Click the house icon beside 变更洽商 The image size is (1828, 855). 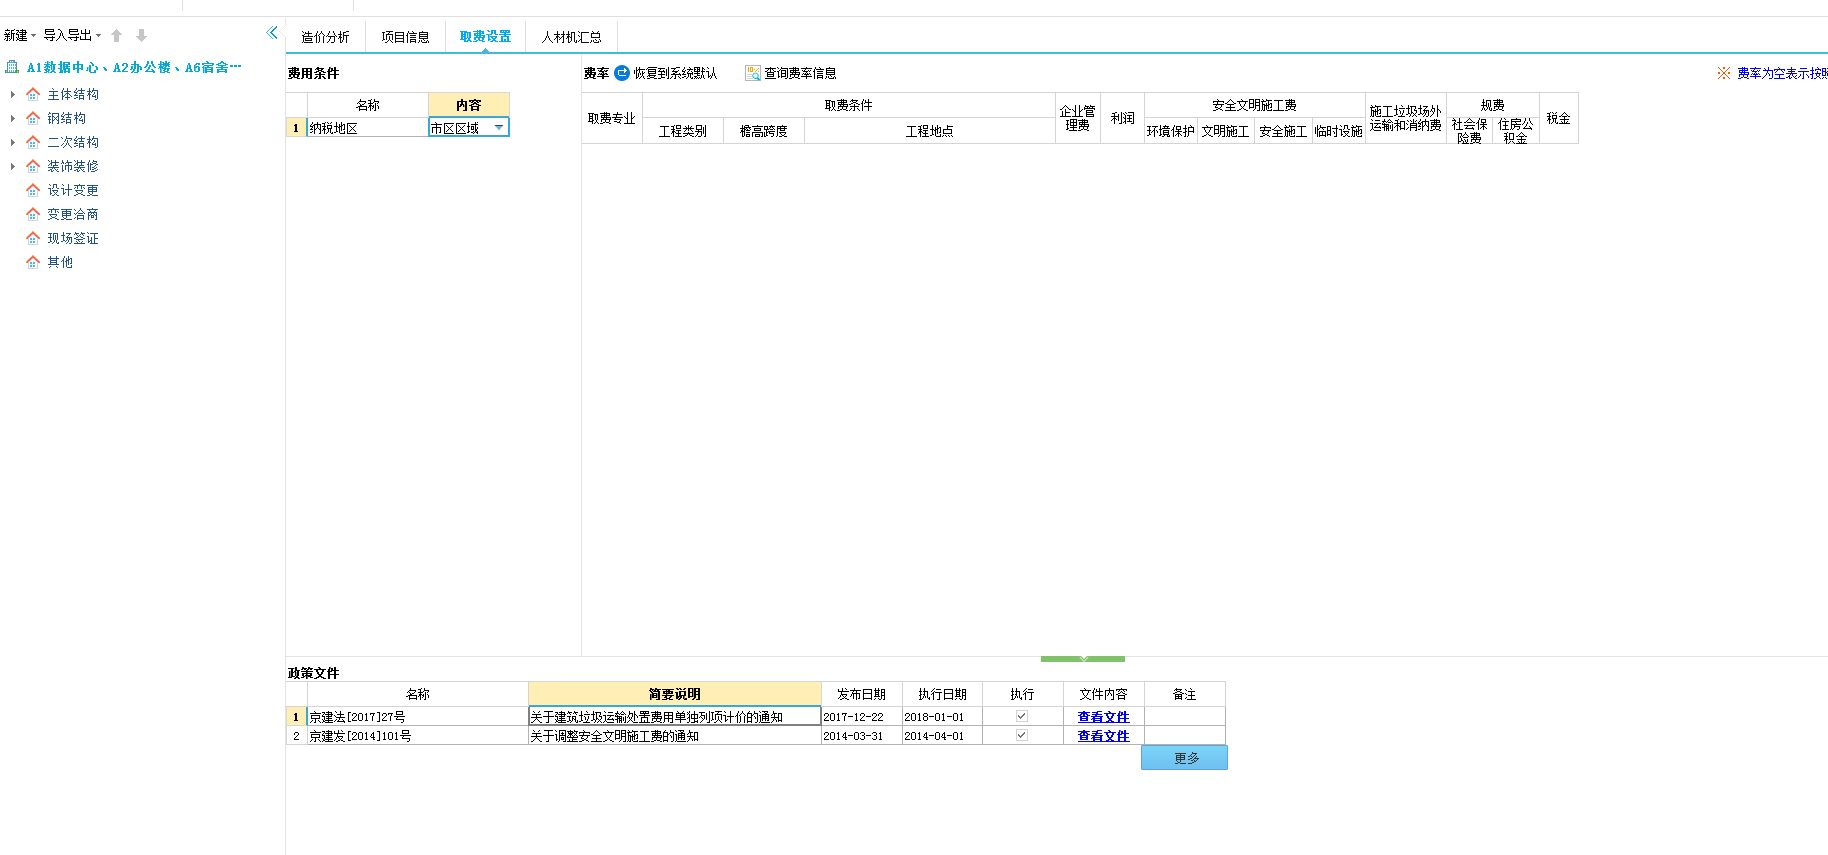coord(33,214)
